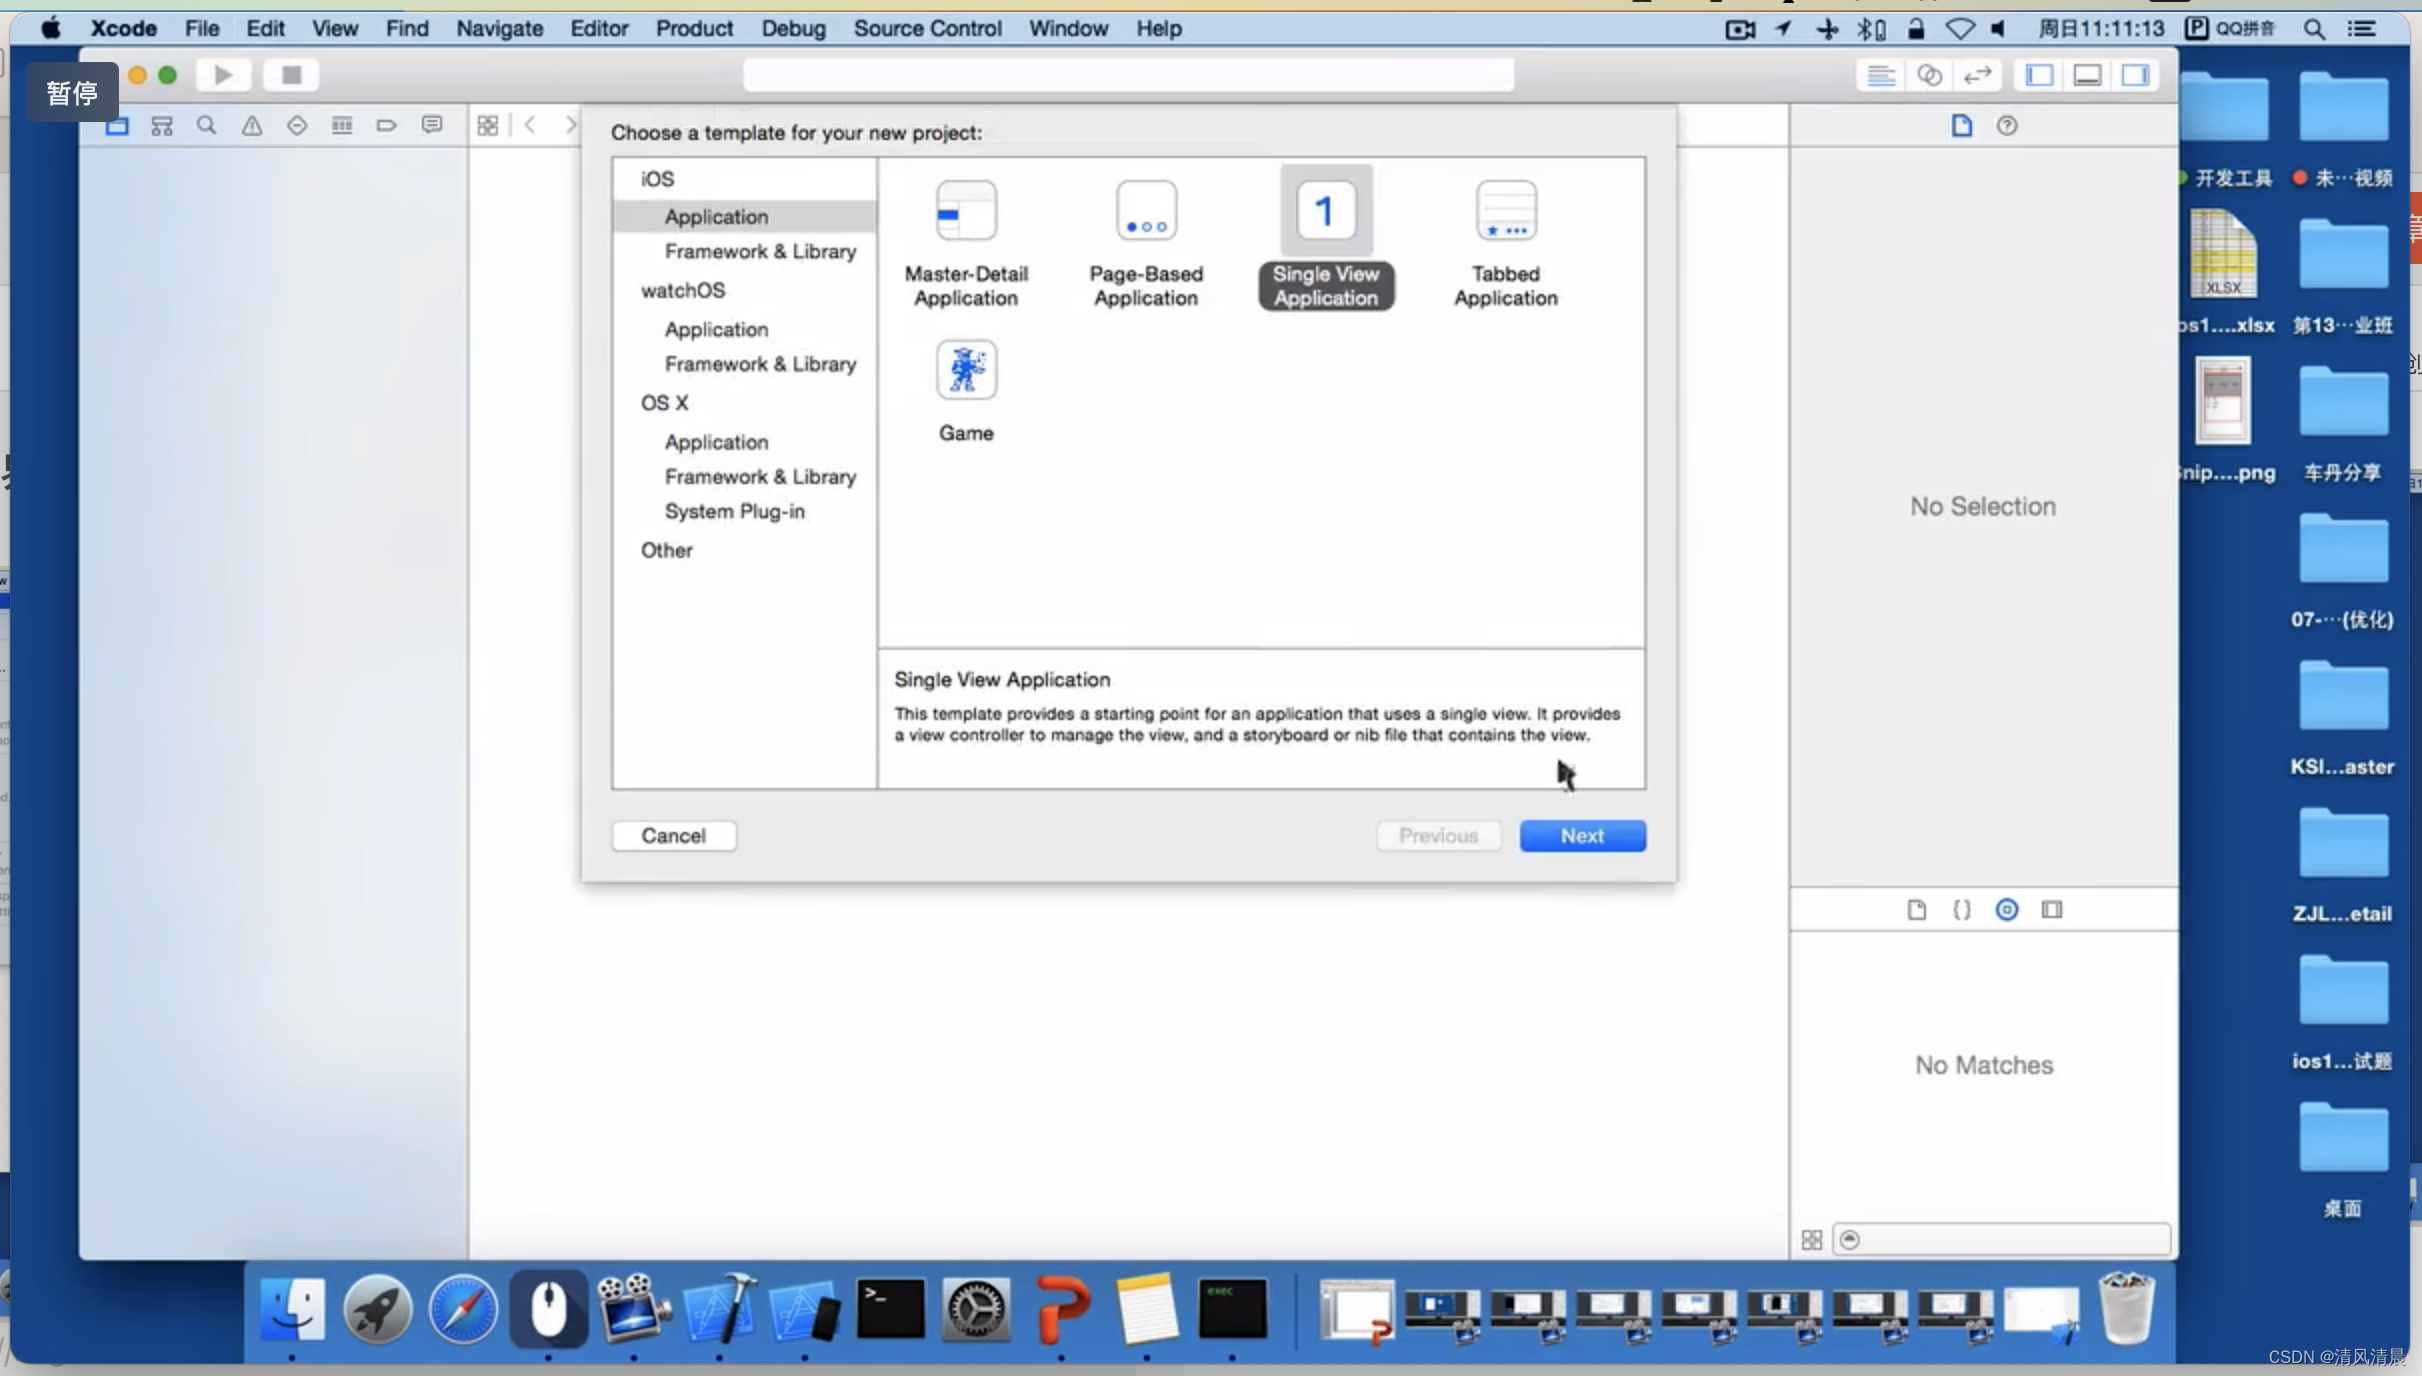Screen dimensions: 2422x1376
Task: Open the Test navigator
Action: click(297, 125)
